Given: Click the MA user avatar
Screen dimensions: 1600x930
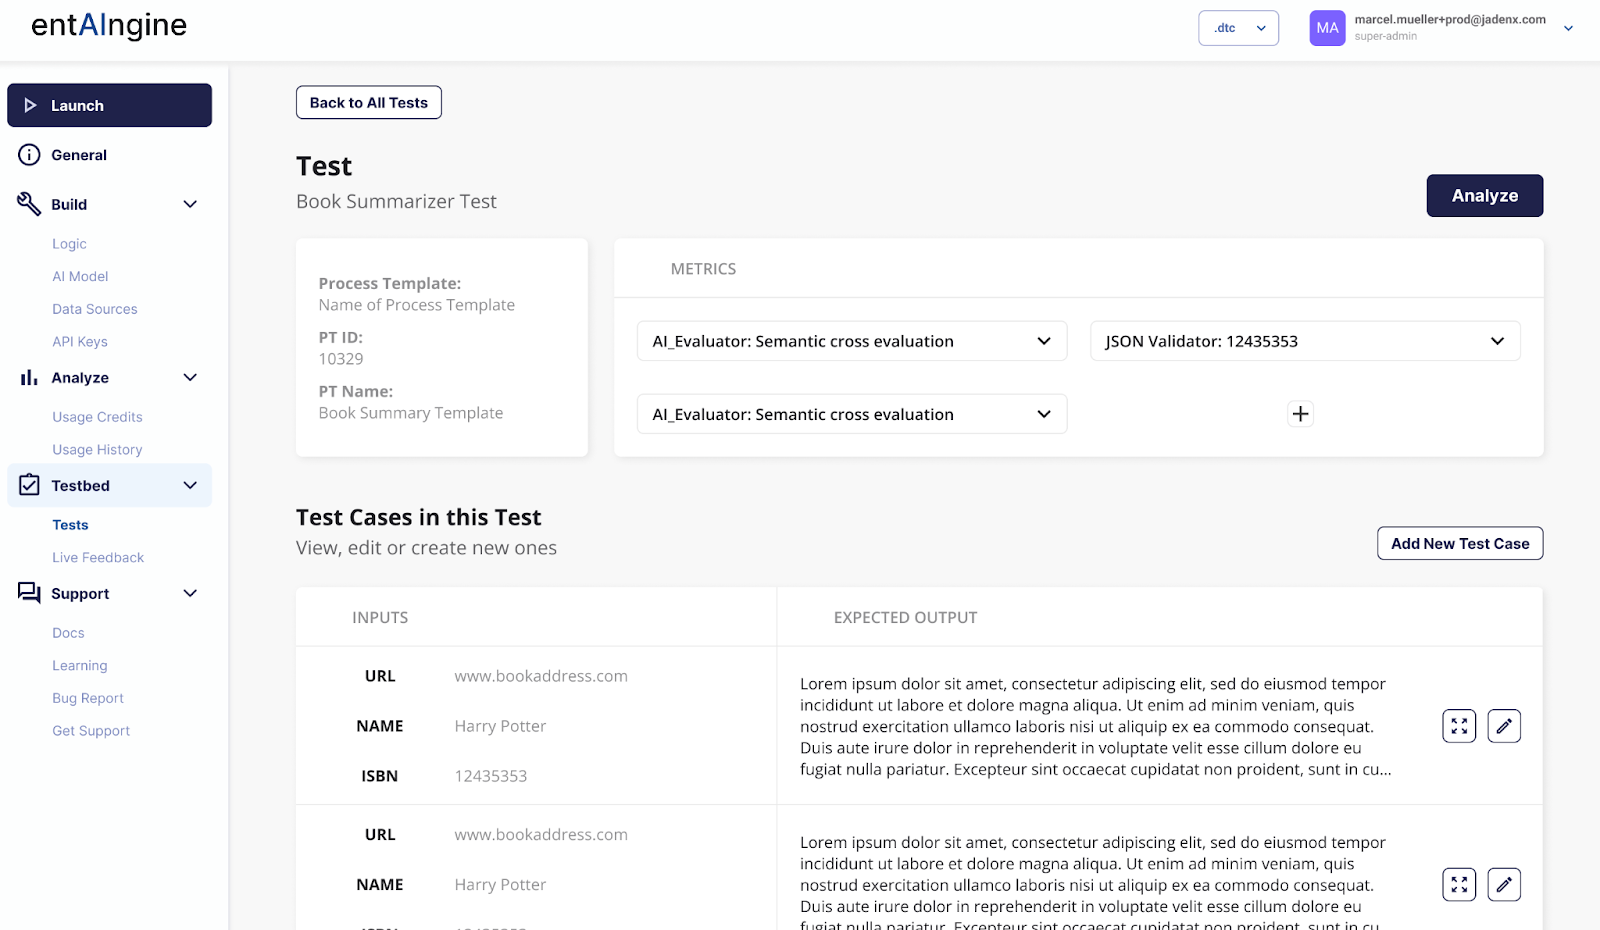Looking at the screenshot, I should click(1327, 28).
